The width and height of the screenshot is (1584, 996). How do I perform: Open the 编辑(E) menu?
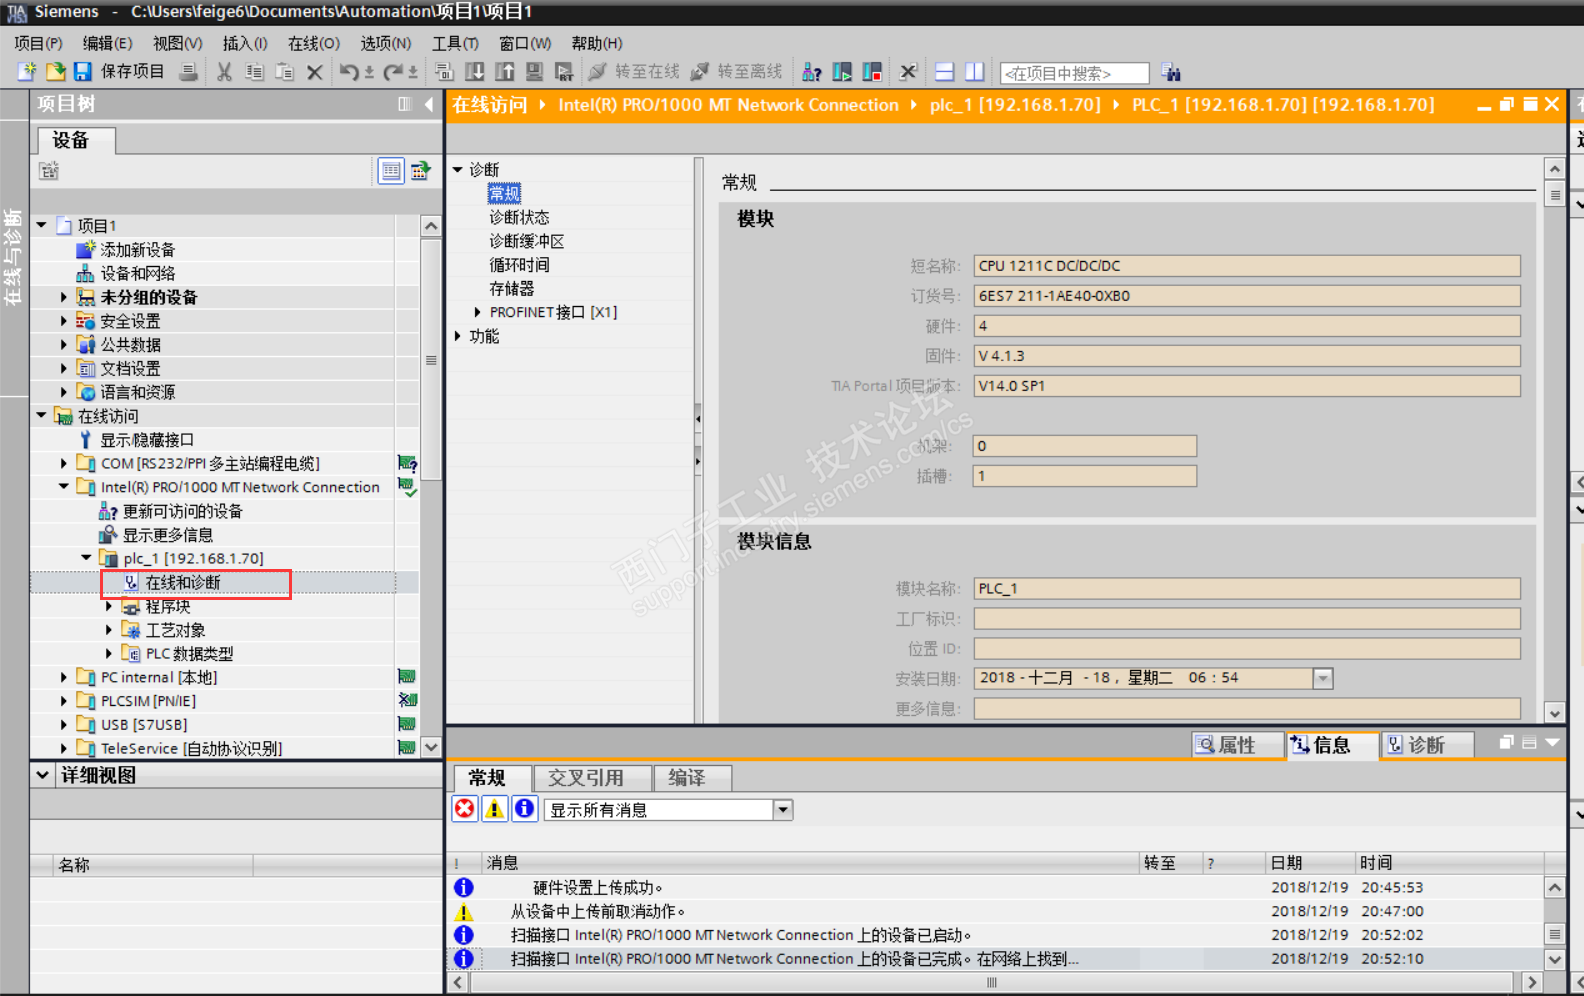point(107,43)
